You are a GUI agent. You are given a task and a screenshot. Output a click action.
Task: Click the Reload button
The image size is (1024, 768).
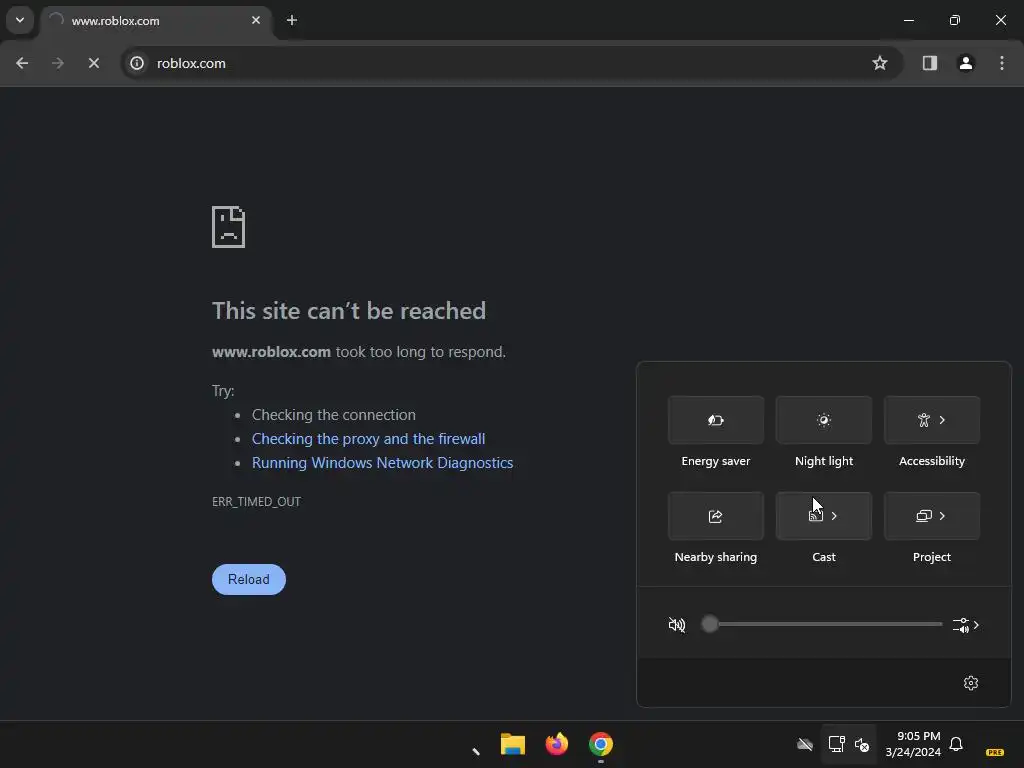[x=249, y=579]
